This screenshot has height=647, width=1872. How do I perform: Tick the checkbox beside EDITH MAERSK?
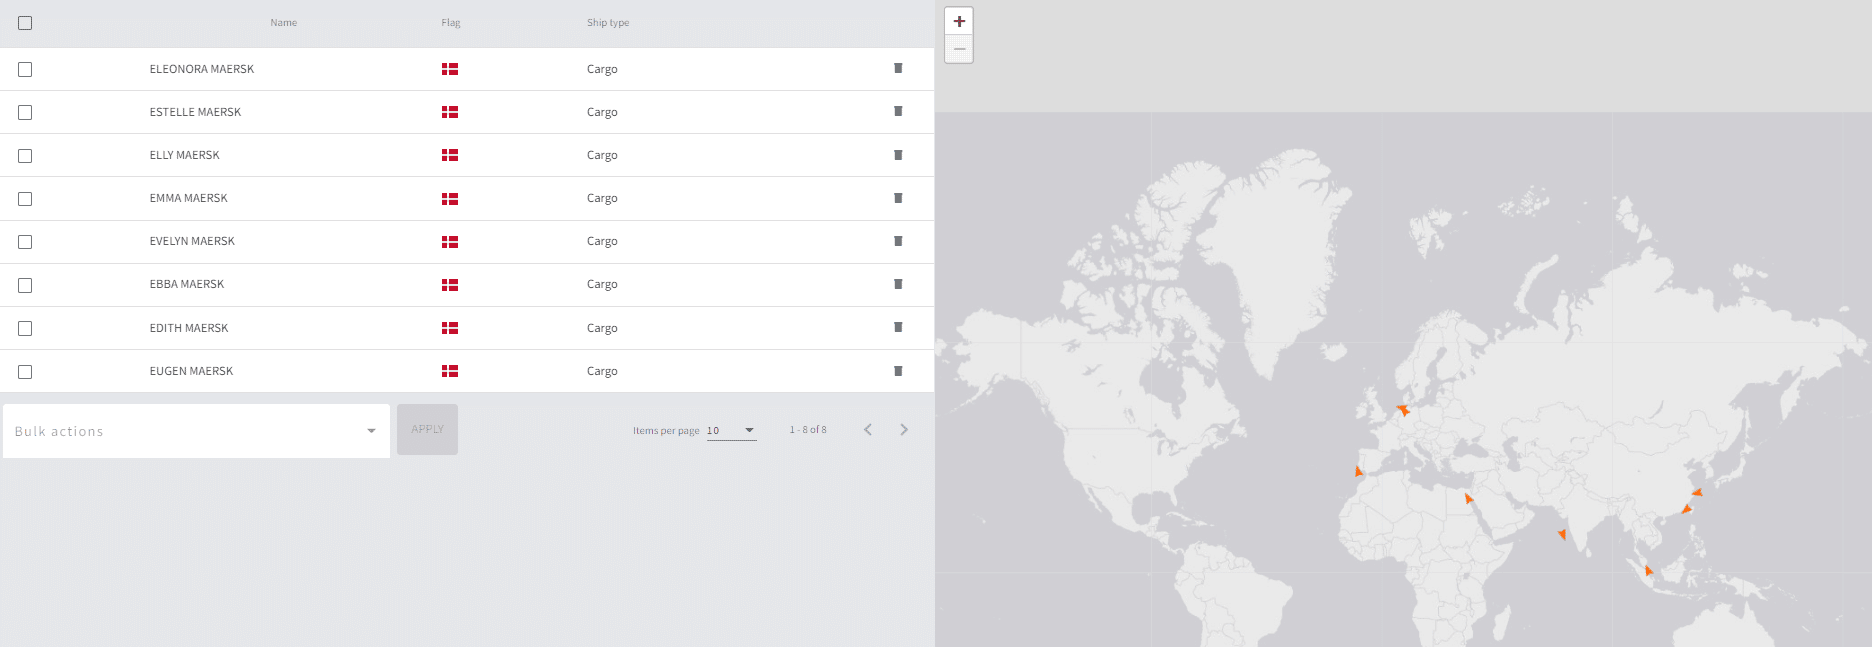(x=25, y=328)
